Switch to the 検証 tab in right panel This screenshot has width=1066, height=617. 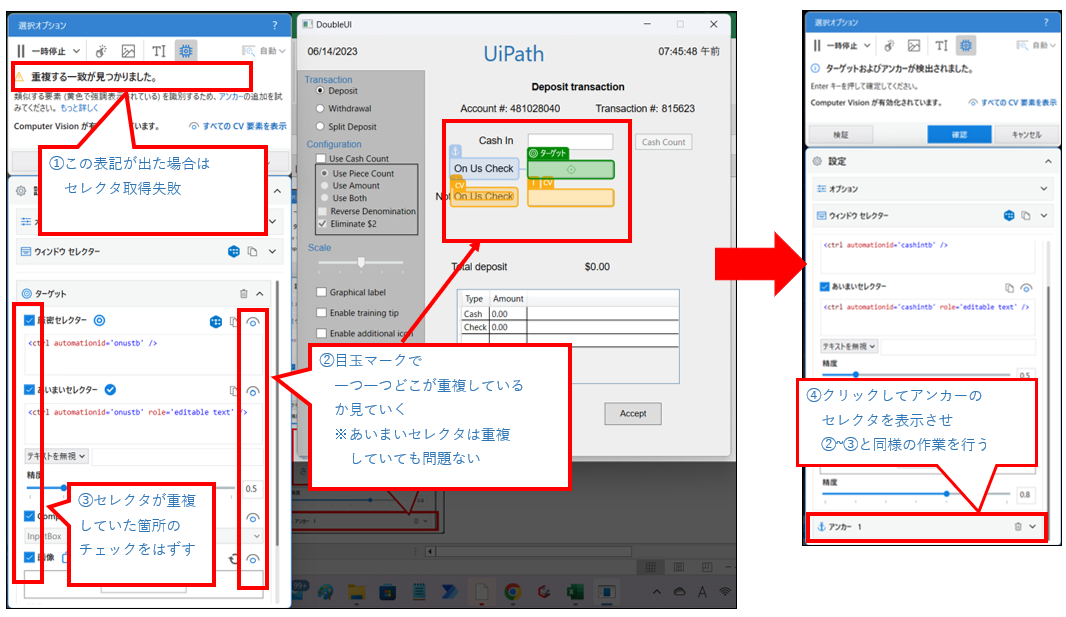[841, 133]
